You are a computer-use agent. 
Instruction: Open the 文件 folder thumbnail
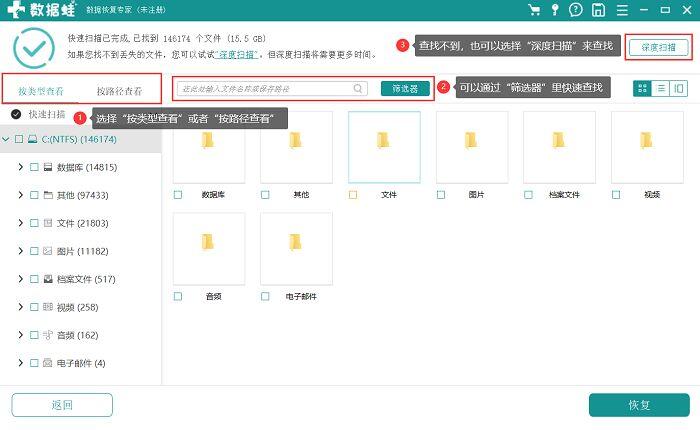[x=384, y=147]
